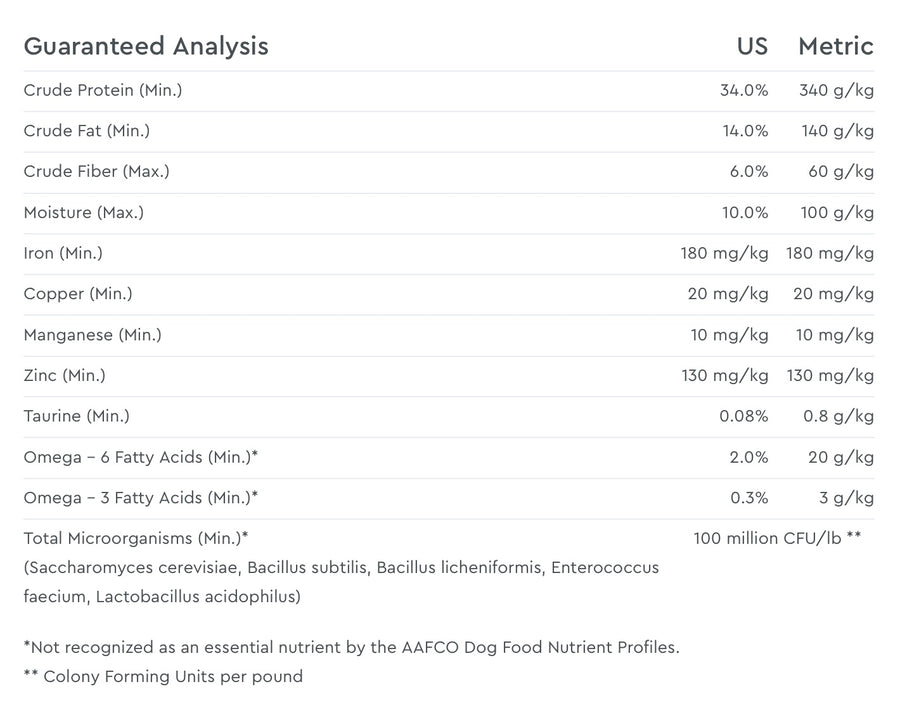Click the 3 g/kg Omega – 3 metric value
The height and width of the screenshot is (715, 900).
point(846,498)
